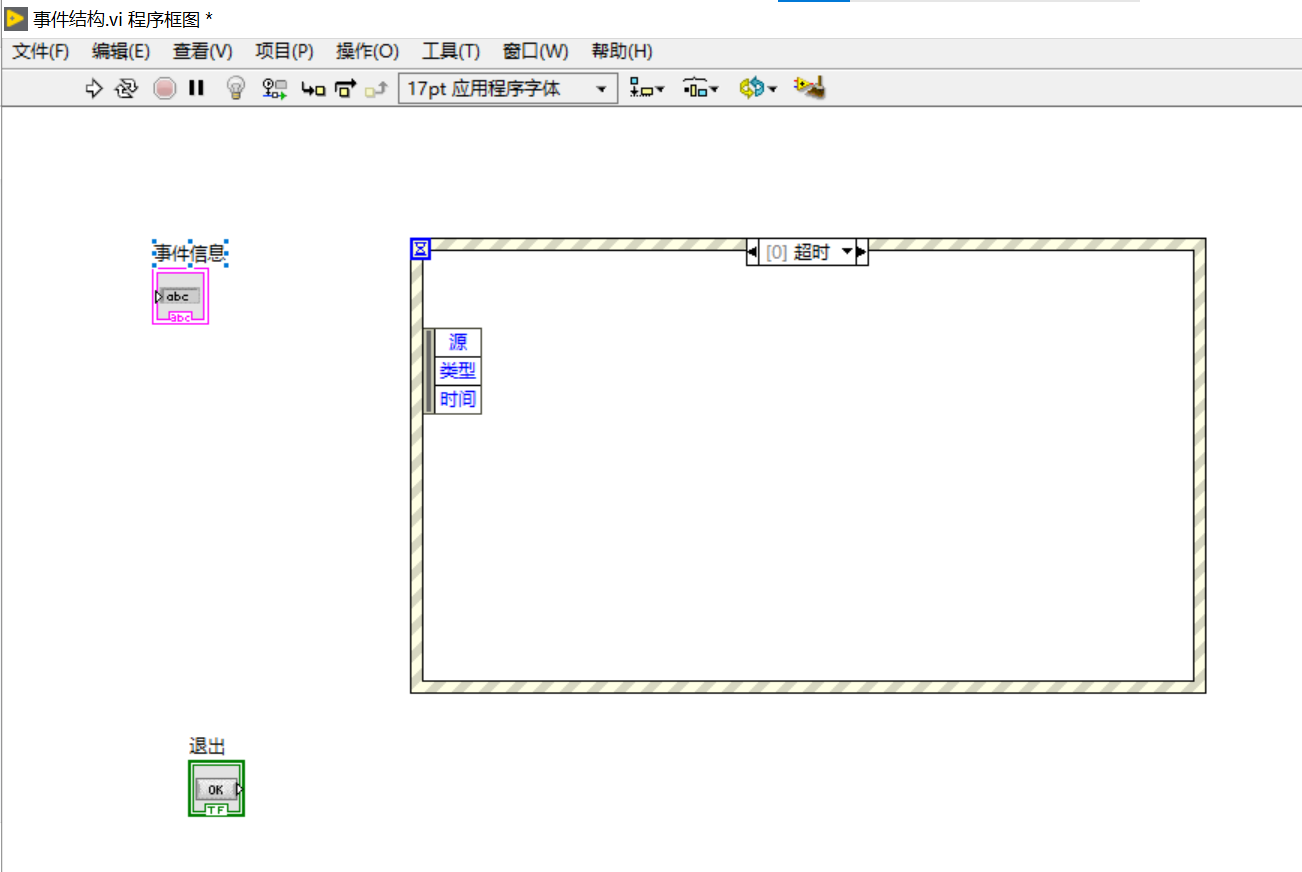
Task: Click the 事件信息 label text
Action: coord(190,254)
